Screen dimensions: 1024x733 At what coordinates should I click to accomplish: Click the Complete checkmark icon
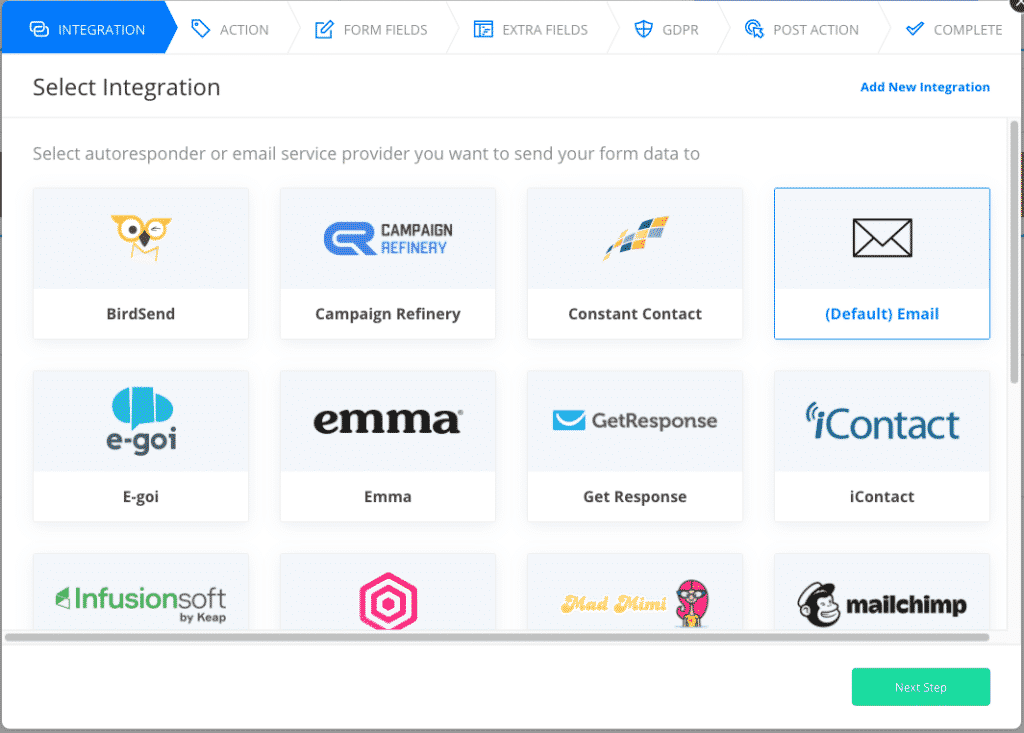[915, 29]
